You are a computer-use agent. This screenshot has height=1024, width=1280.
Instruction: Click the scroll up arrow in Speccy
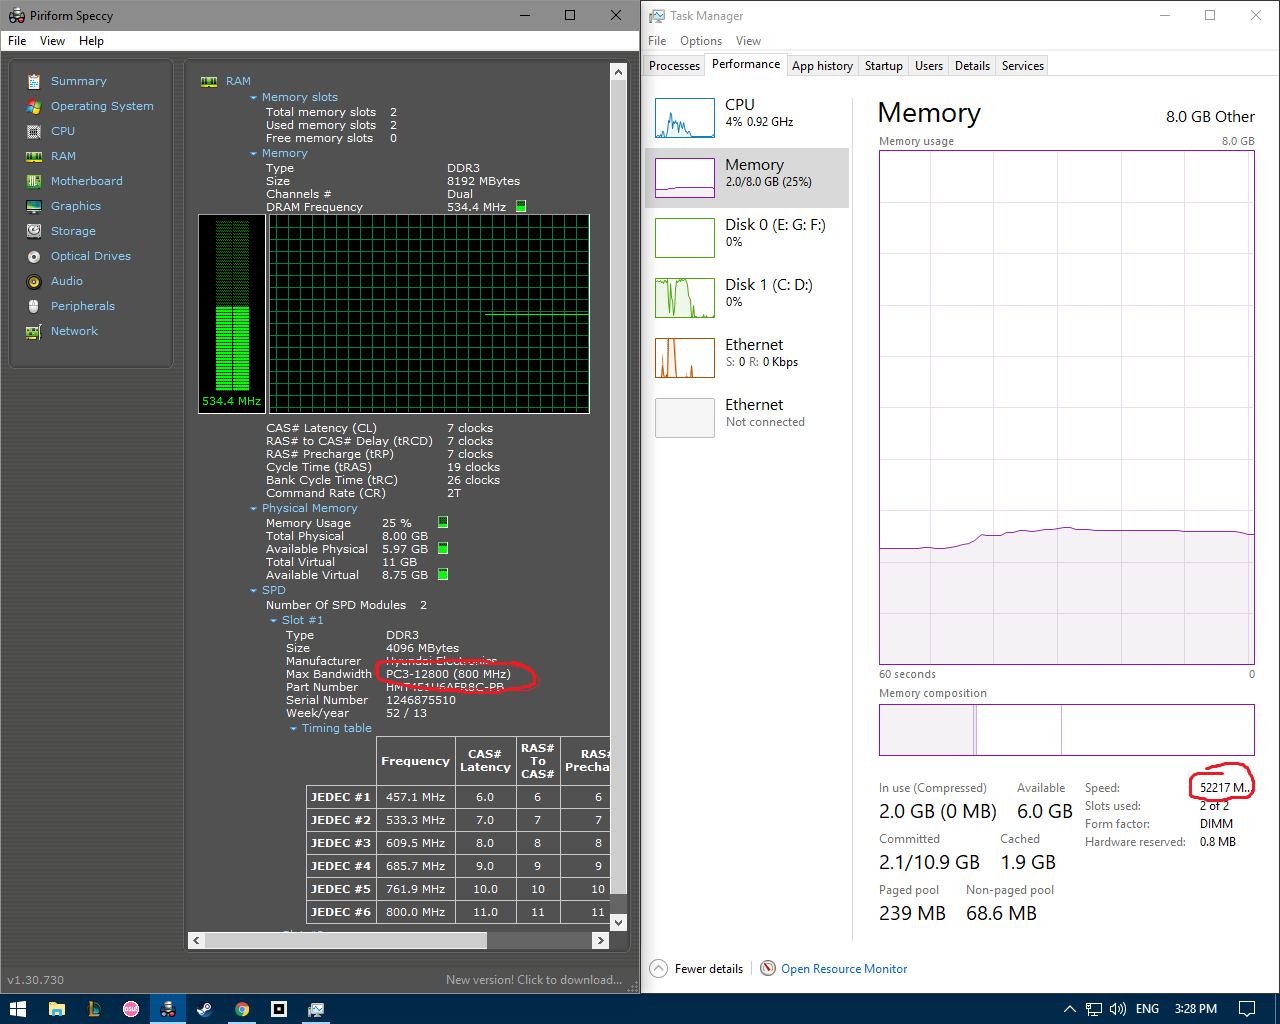pos(618,72)
